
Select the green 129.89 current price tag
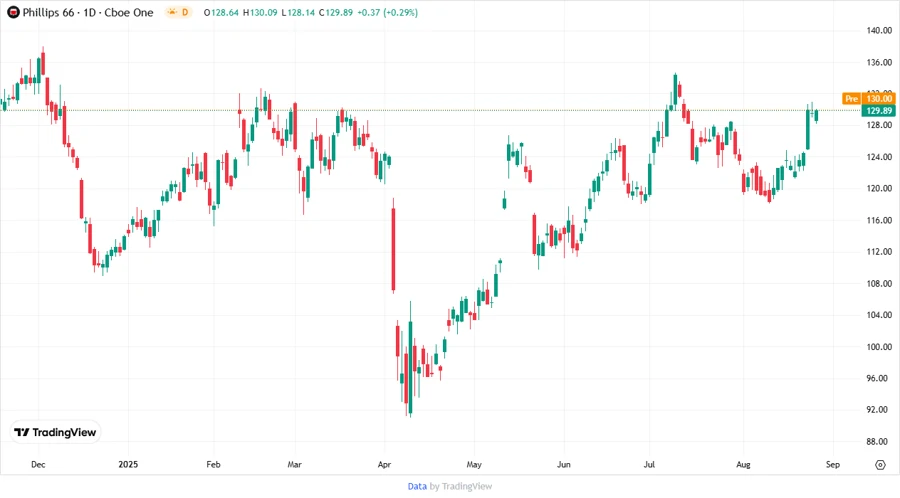click(879, 111)
